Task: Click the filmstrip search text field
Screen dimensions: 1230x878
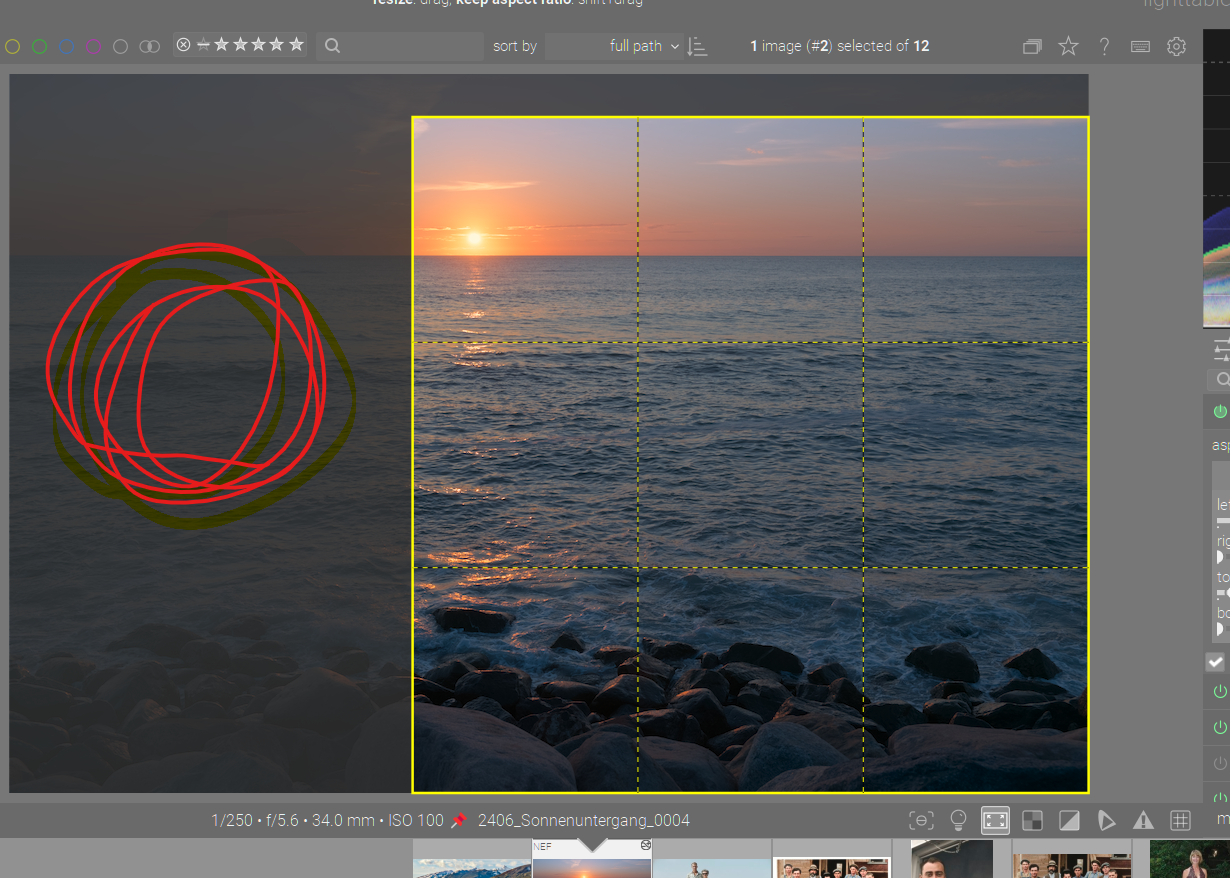Action: click(x=400, y=46)
